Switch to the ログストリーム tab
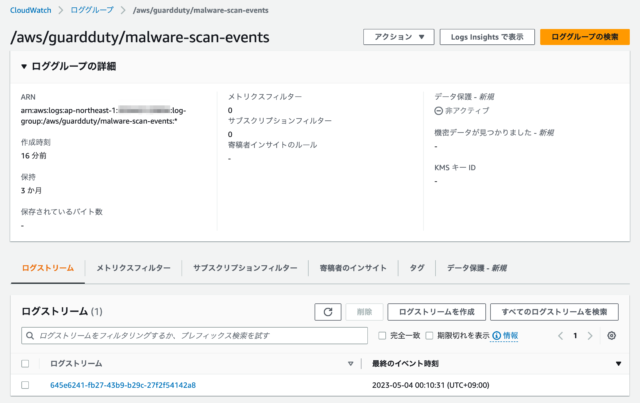This screenshot has height=403, width=640. pyautogui.click(x=48, y=268)
